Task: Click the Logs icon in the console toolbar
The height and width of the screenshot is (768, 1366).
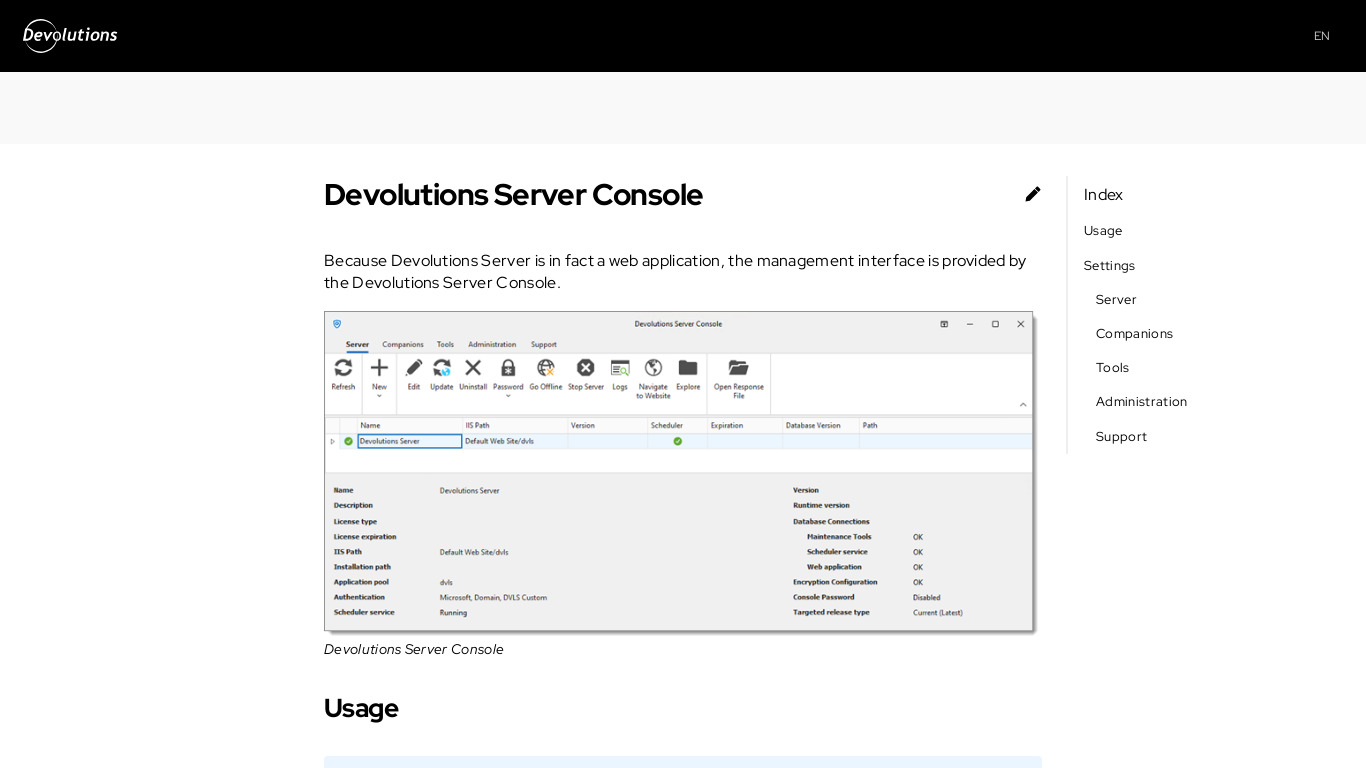Action: [620, 368]
